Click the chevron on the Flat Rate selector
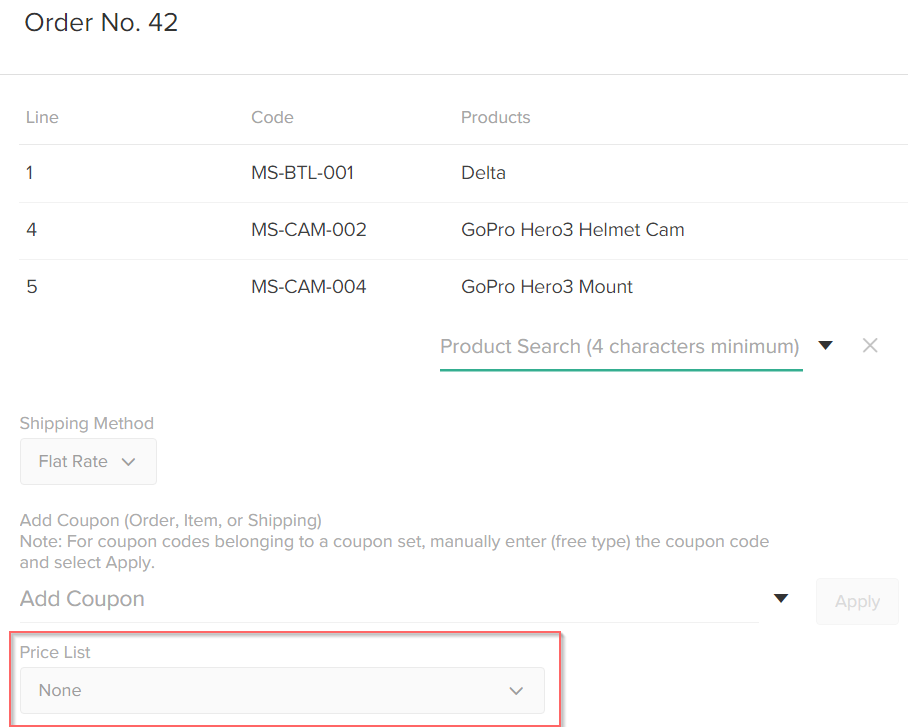This screenshot has height=727, width=908. [128, 461]
